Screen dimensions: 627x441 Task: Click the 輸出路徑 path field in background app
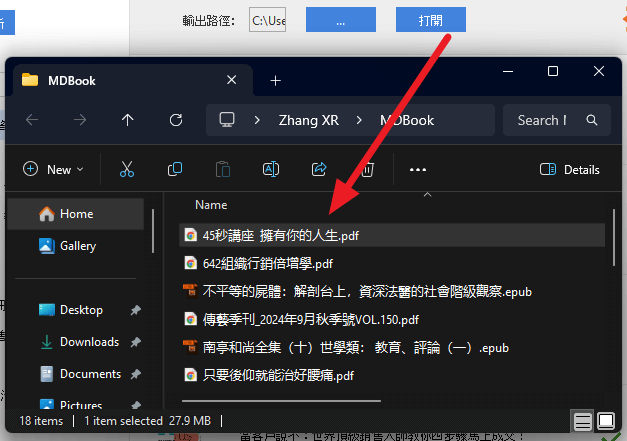267,19
